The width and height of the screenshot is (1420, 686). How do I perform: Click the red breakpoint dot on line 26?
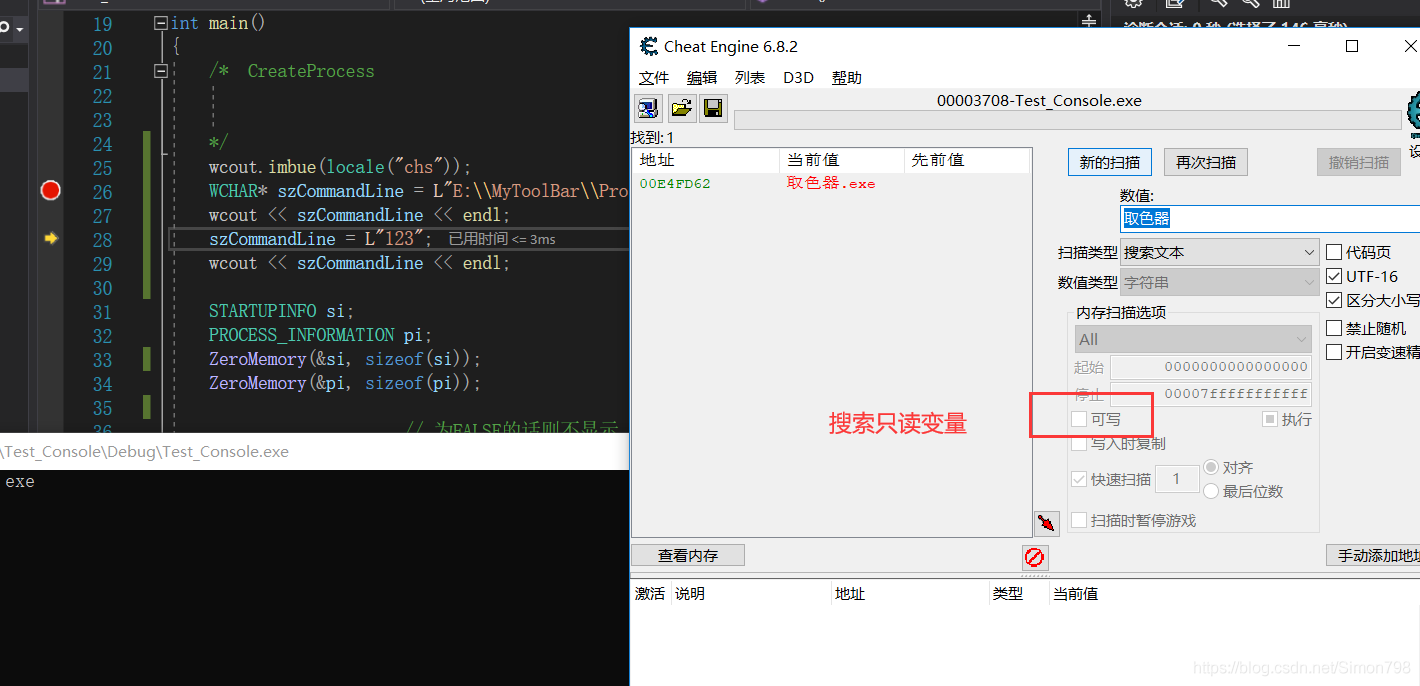(x=50, y=190)
